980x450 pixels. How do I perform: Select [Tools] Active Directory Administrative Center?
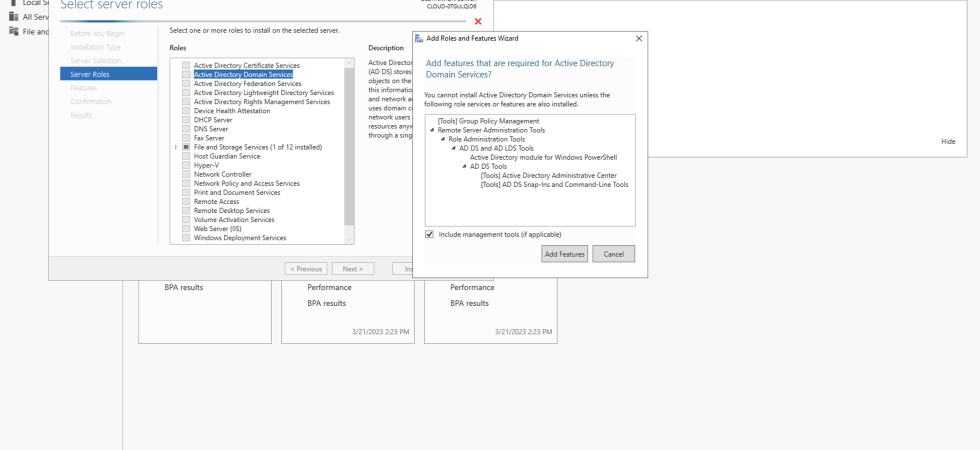click(x=549, y=176)
